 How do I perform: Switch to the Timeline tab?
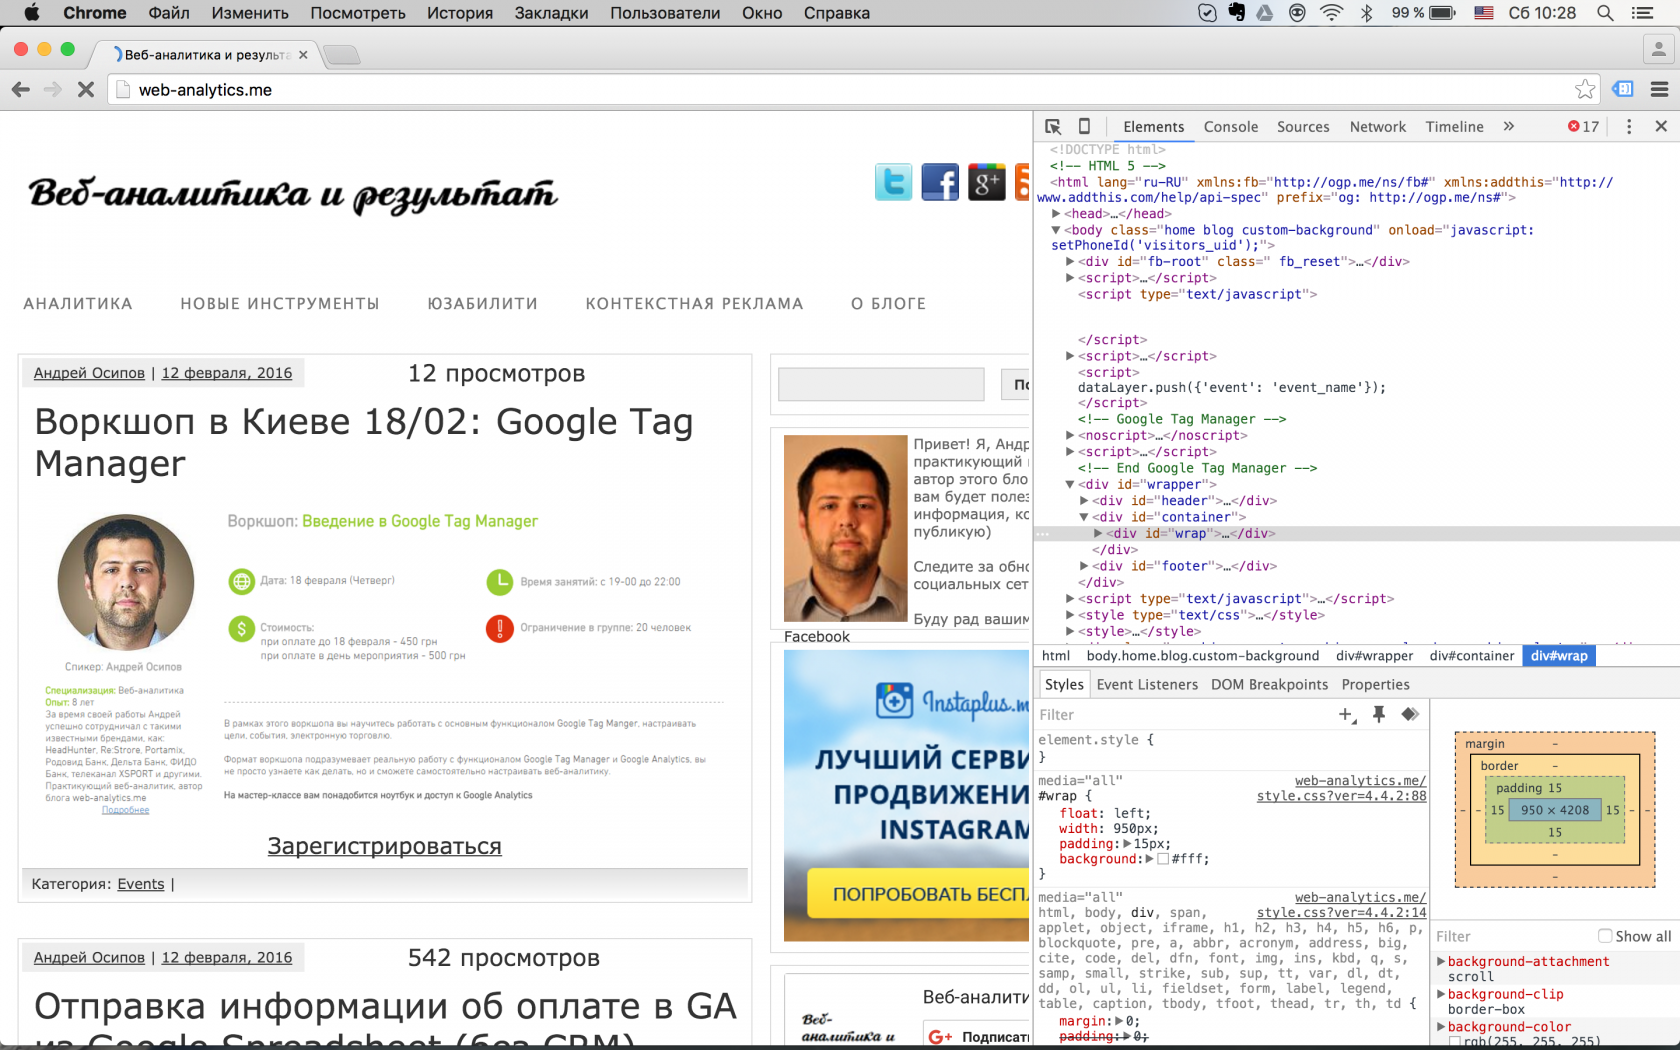(x=1455, y=127)
